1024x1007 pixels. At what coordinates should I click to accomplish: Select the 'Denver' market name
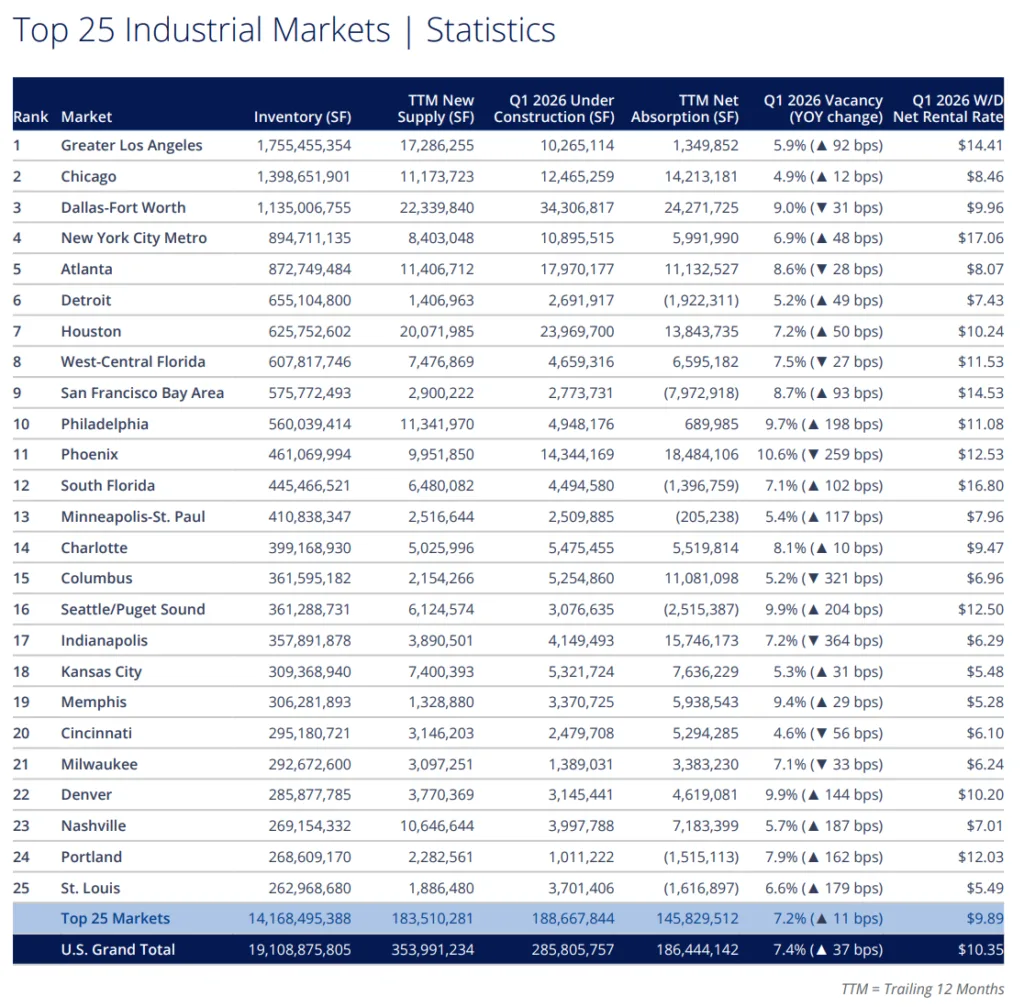click(x=86, y=795)
